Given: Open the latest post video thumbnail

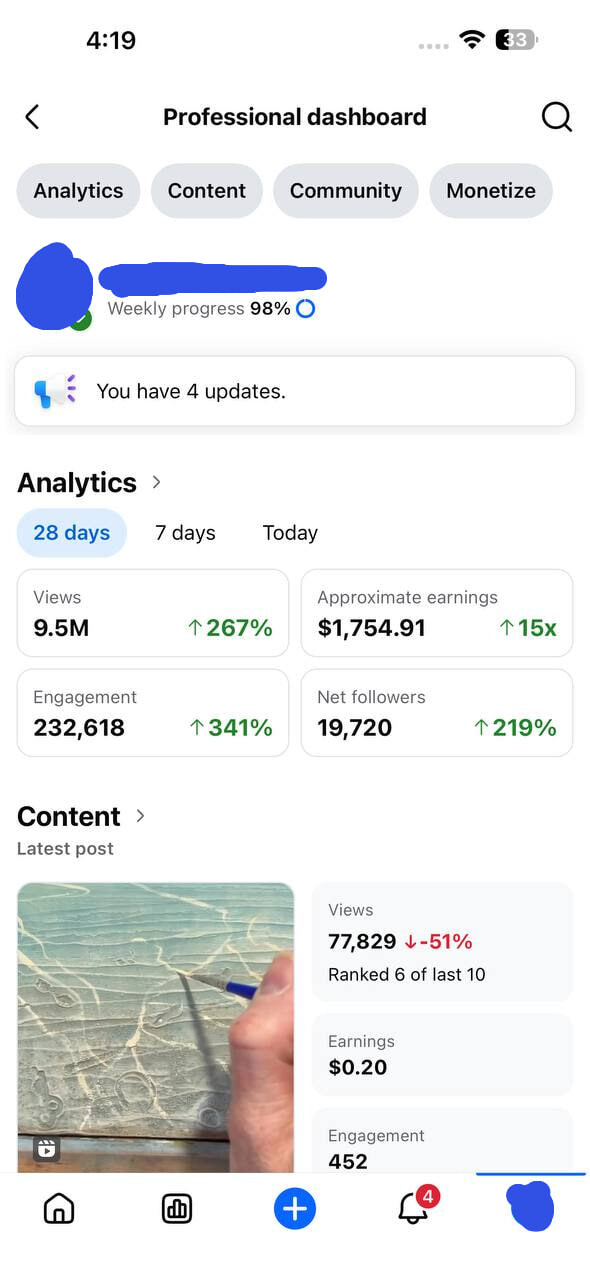Looking at the screenshot, I should pyautogui.click(x=156, y=1027).
